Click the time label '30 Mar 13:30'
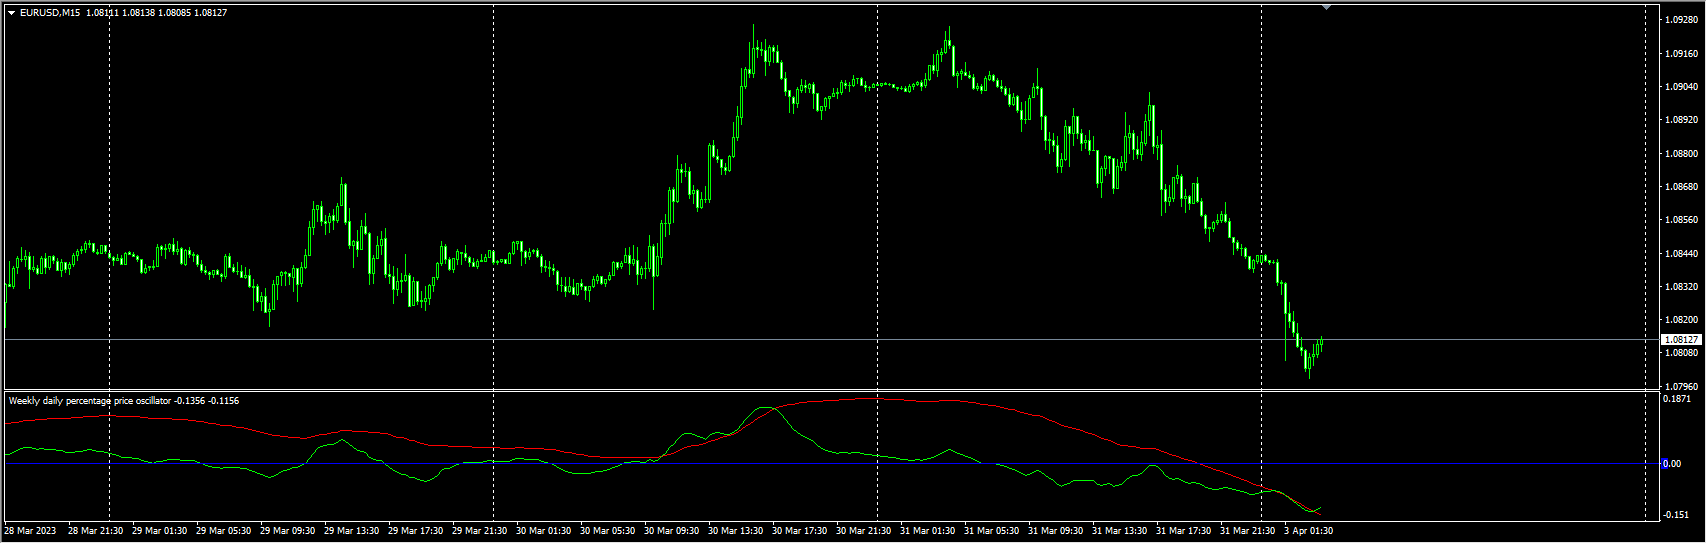Image resolution: width=1707 pixels, height=544 pixels. tap(735, 531)
